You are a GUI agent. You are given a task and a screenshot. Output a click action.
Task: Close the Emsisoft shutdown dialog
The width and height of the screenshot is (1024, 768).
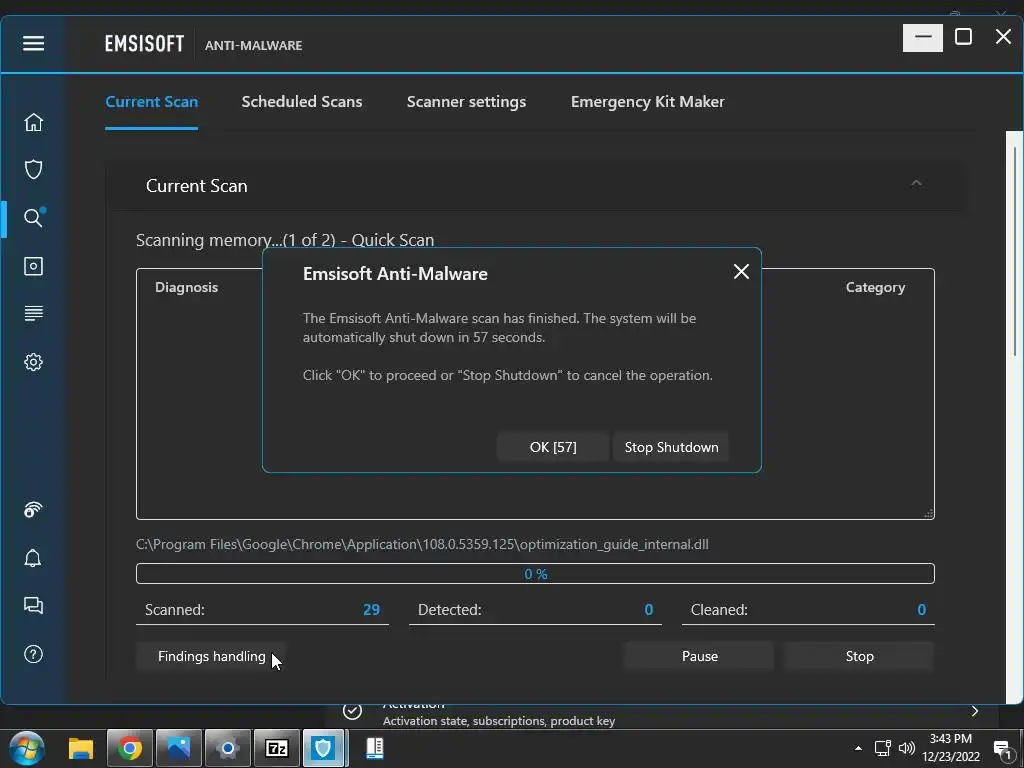[741, 272]
